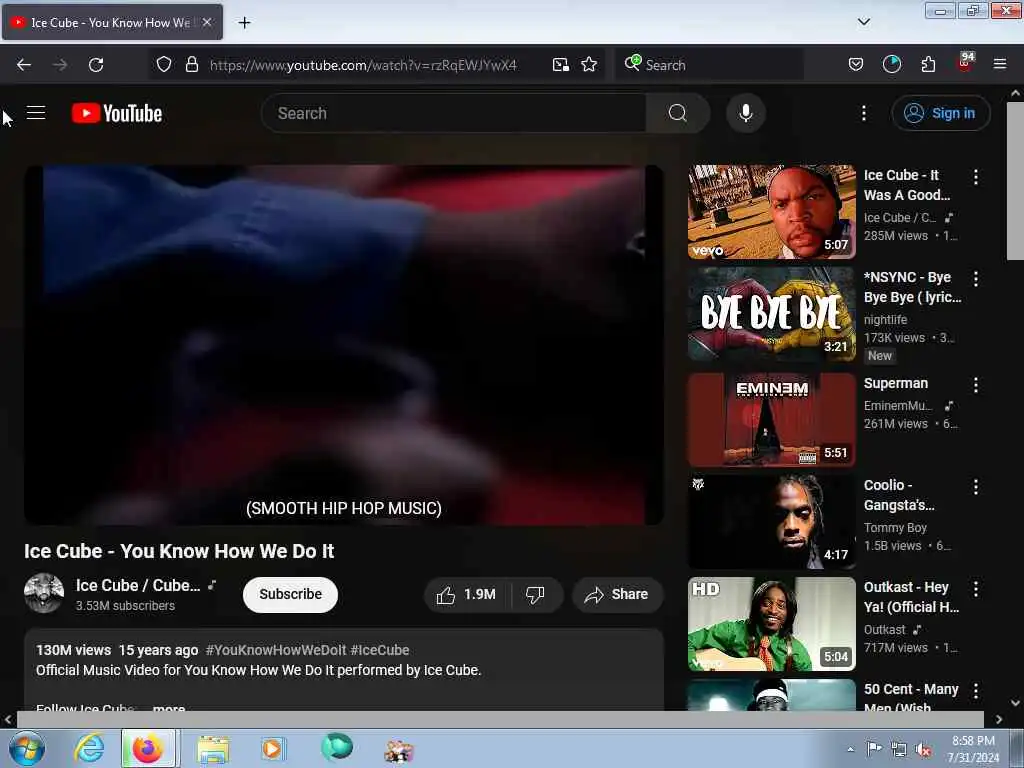
Task: Open the tracking protection shield icon
Action: click(x=164, y=65)
